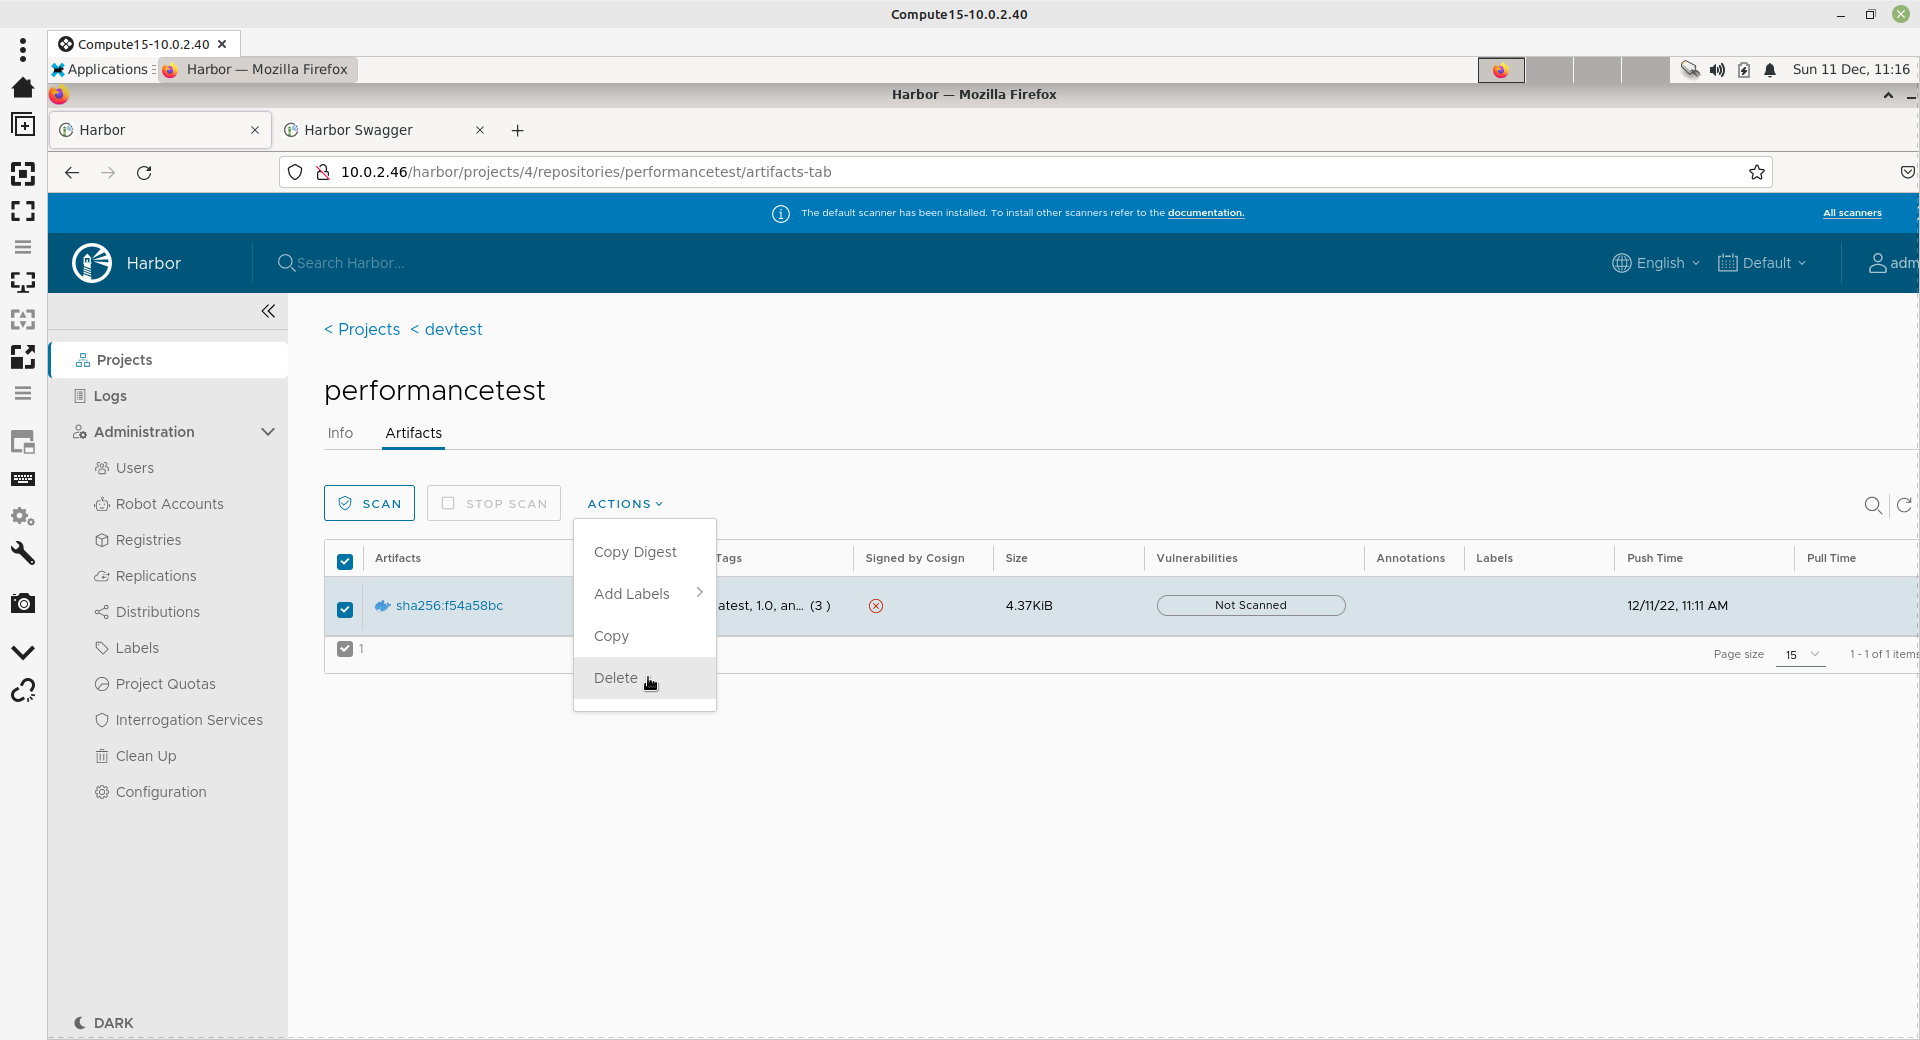The image size is (1920, 1040).
Task: Collapse the Administration section
Action: tap(267, 432)
